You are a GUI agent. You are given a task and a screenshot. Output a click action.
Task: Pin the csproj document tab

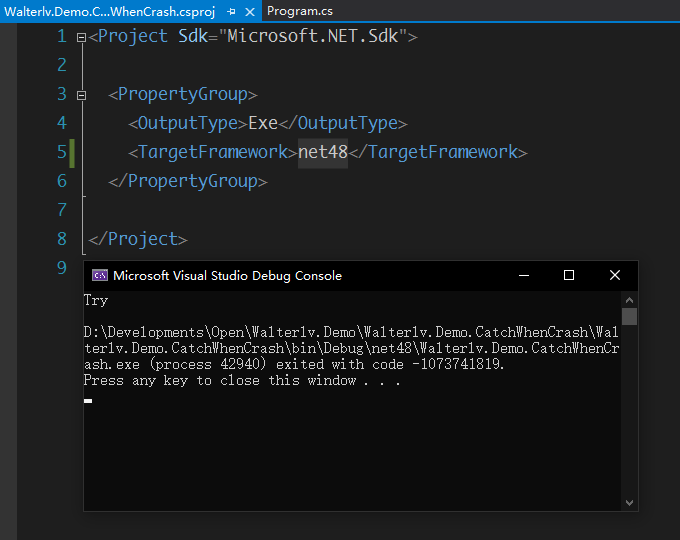point(231,12)
